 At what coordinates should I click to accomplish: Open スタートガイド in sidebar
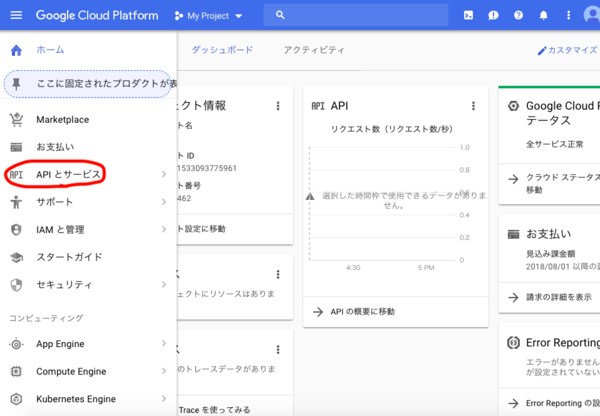(x=70, y=257)
